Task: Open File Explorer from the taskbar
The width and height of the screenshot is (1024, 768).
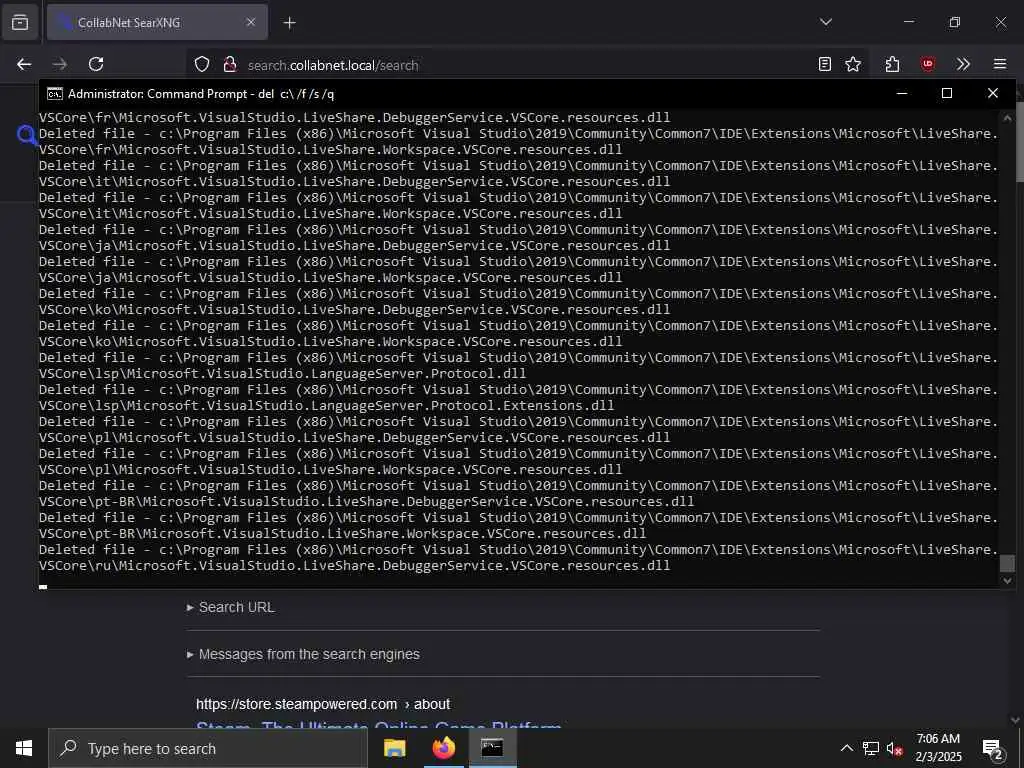Action: point(394,748)
